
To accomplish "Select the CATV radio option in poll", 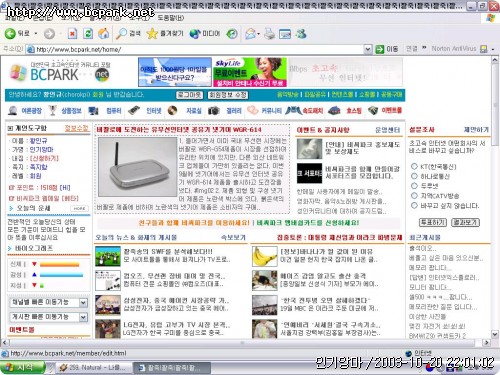I will click(414, 195).
